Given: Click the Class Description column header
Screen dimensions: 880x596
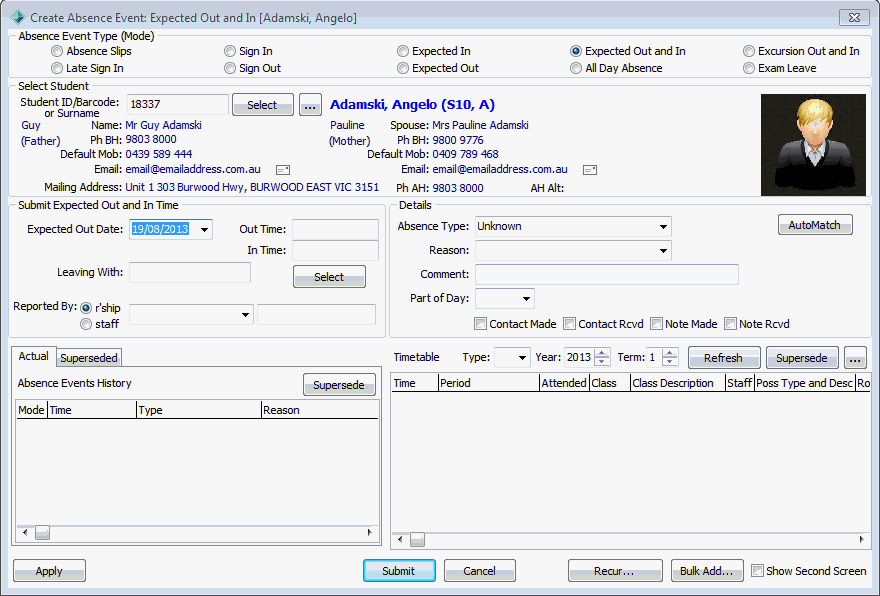Looking at the screenshot, I should coord(677,383).
